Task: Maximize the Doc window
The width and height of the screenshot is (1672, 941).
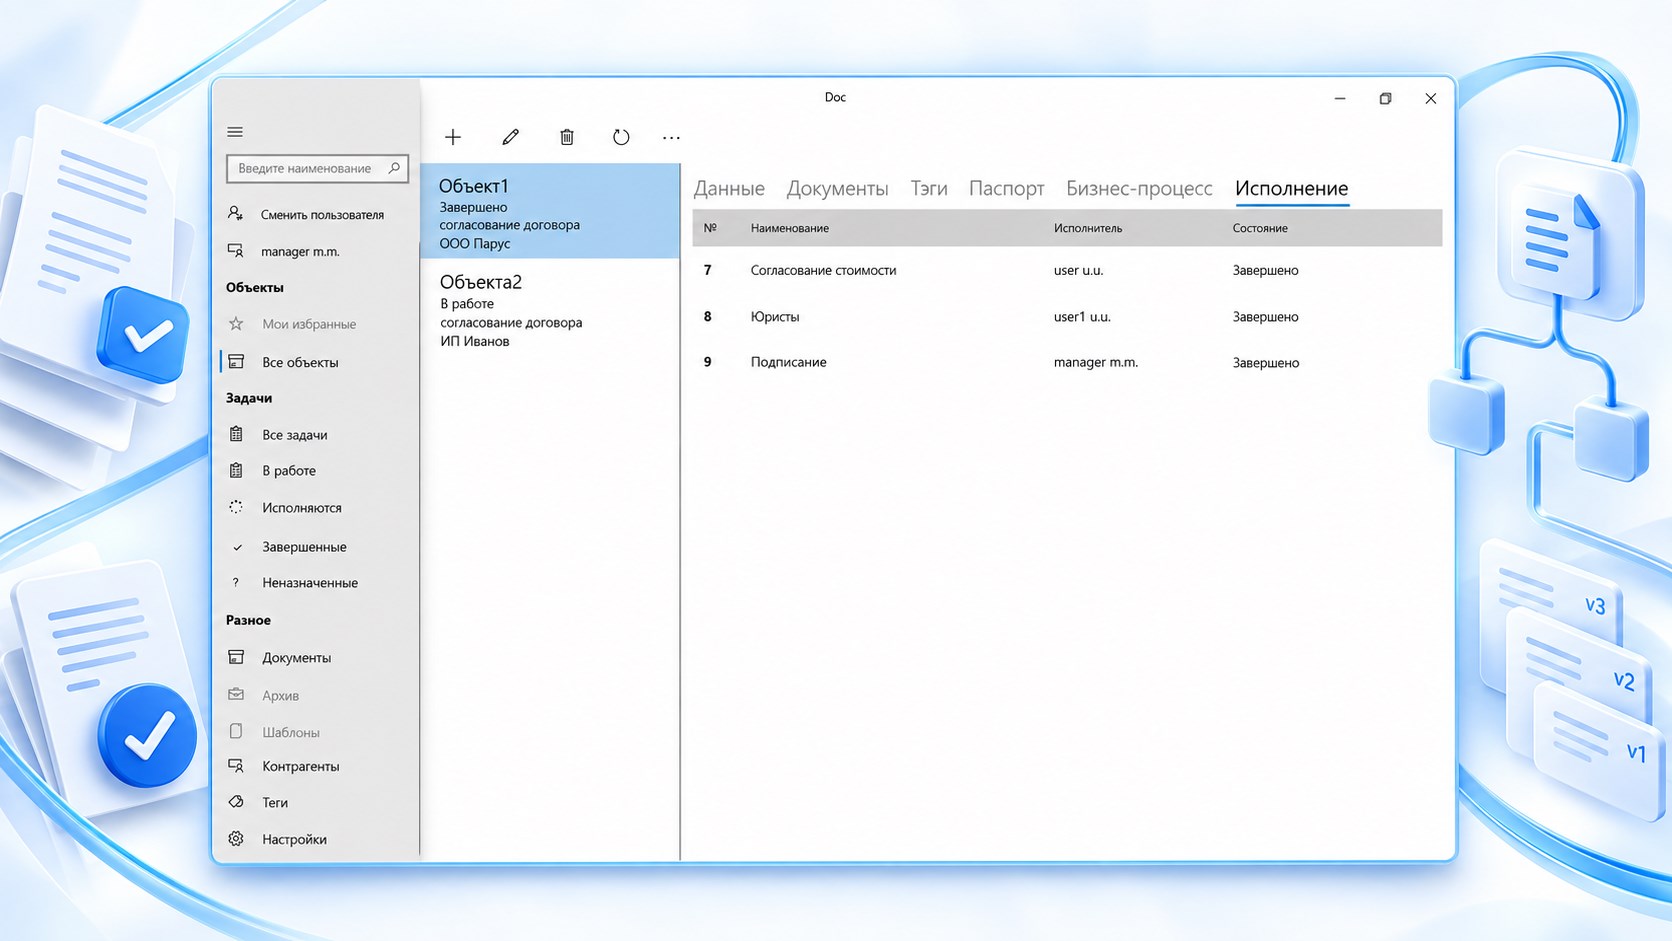Action: point(1385,98)
